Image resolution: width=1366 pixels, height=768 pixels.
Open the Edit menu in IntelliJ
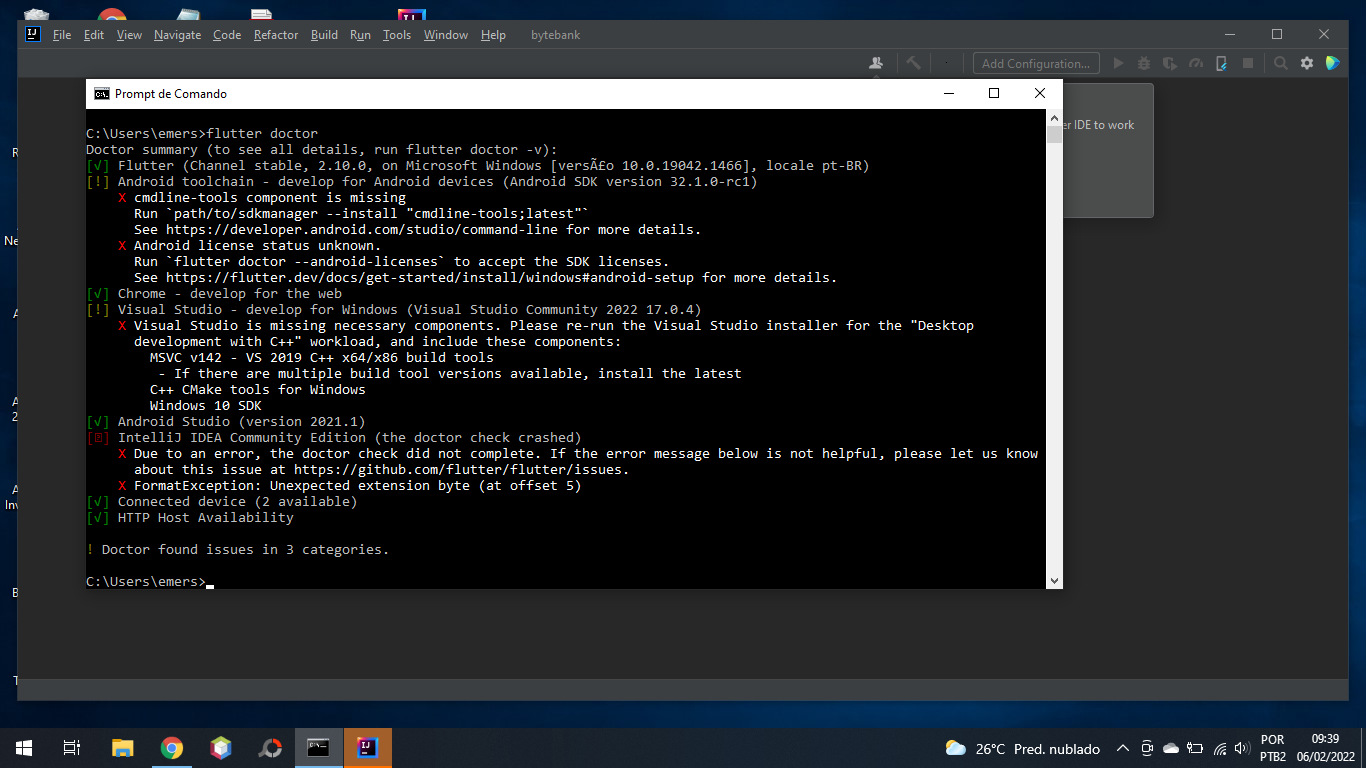(x=94, y=35)
